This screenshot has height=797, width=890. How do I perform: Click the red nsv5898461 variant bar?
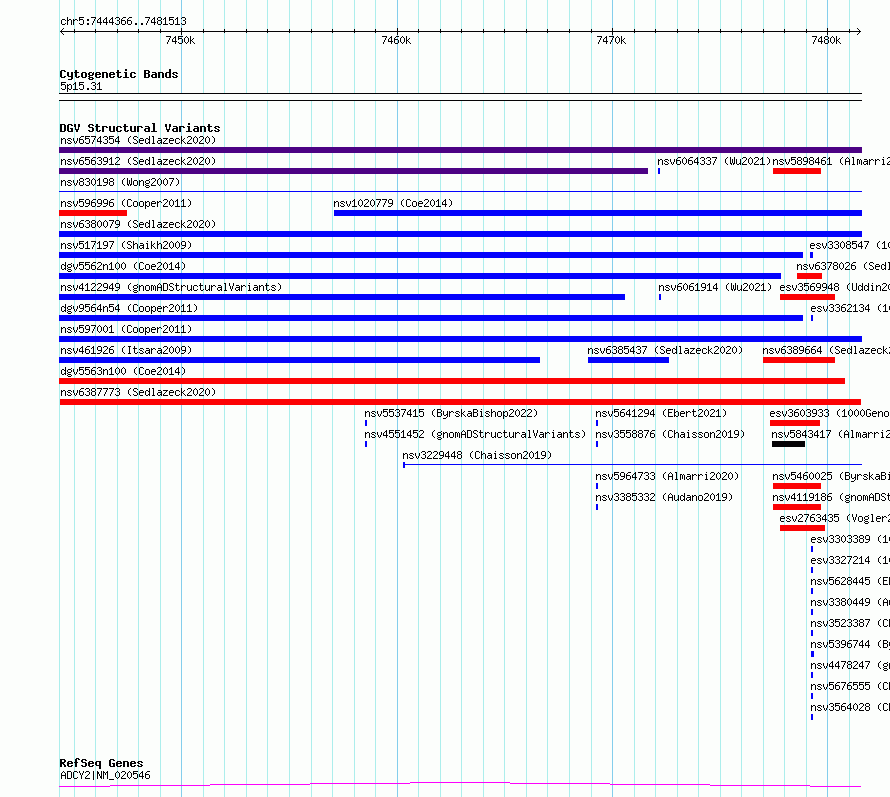point(797,171)
